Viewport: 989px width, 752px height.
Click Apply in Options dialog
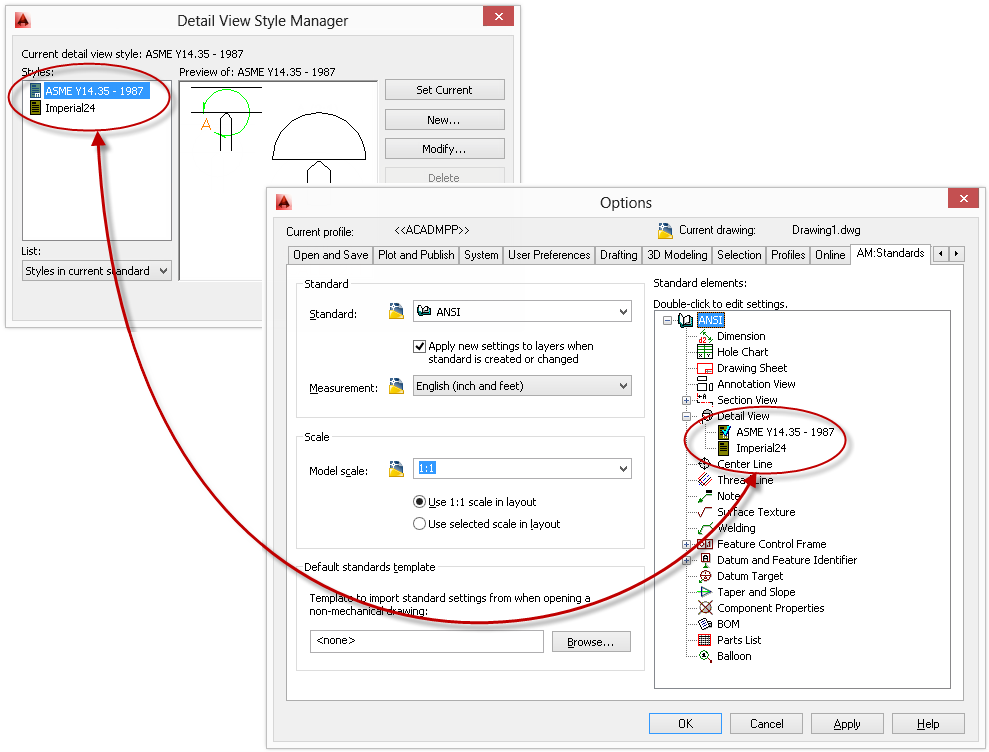[x=847, y=724]
